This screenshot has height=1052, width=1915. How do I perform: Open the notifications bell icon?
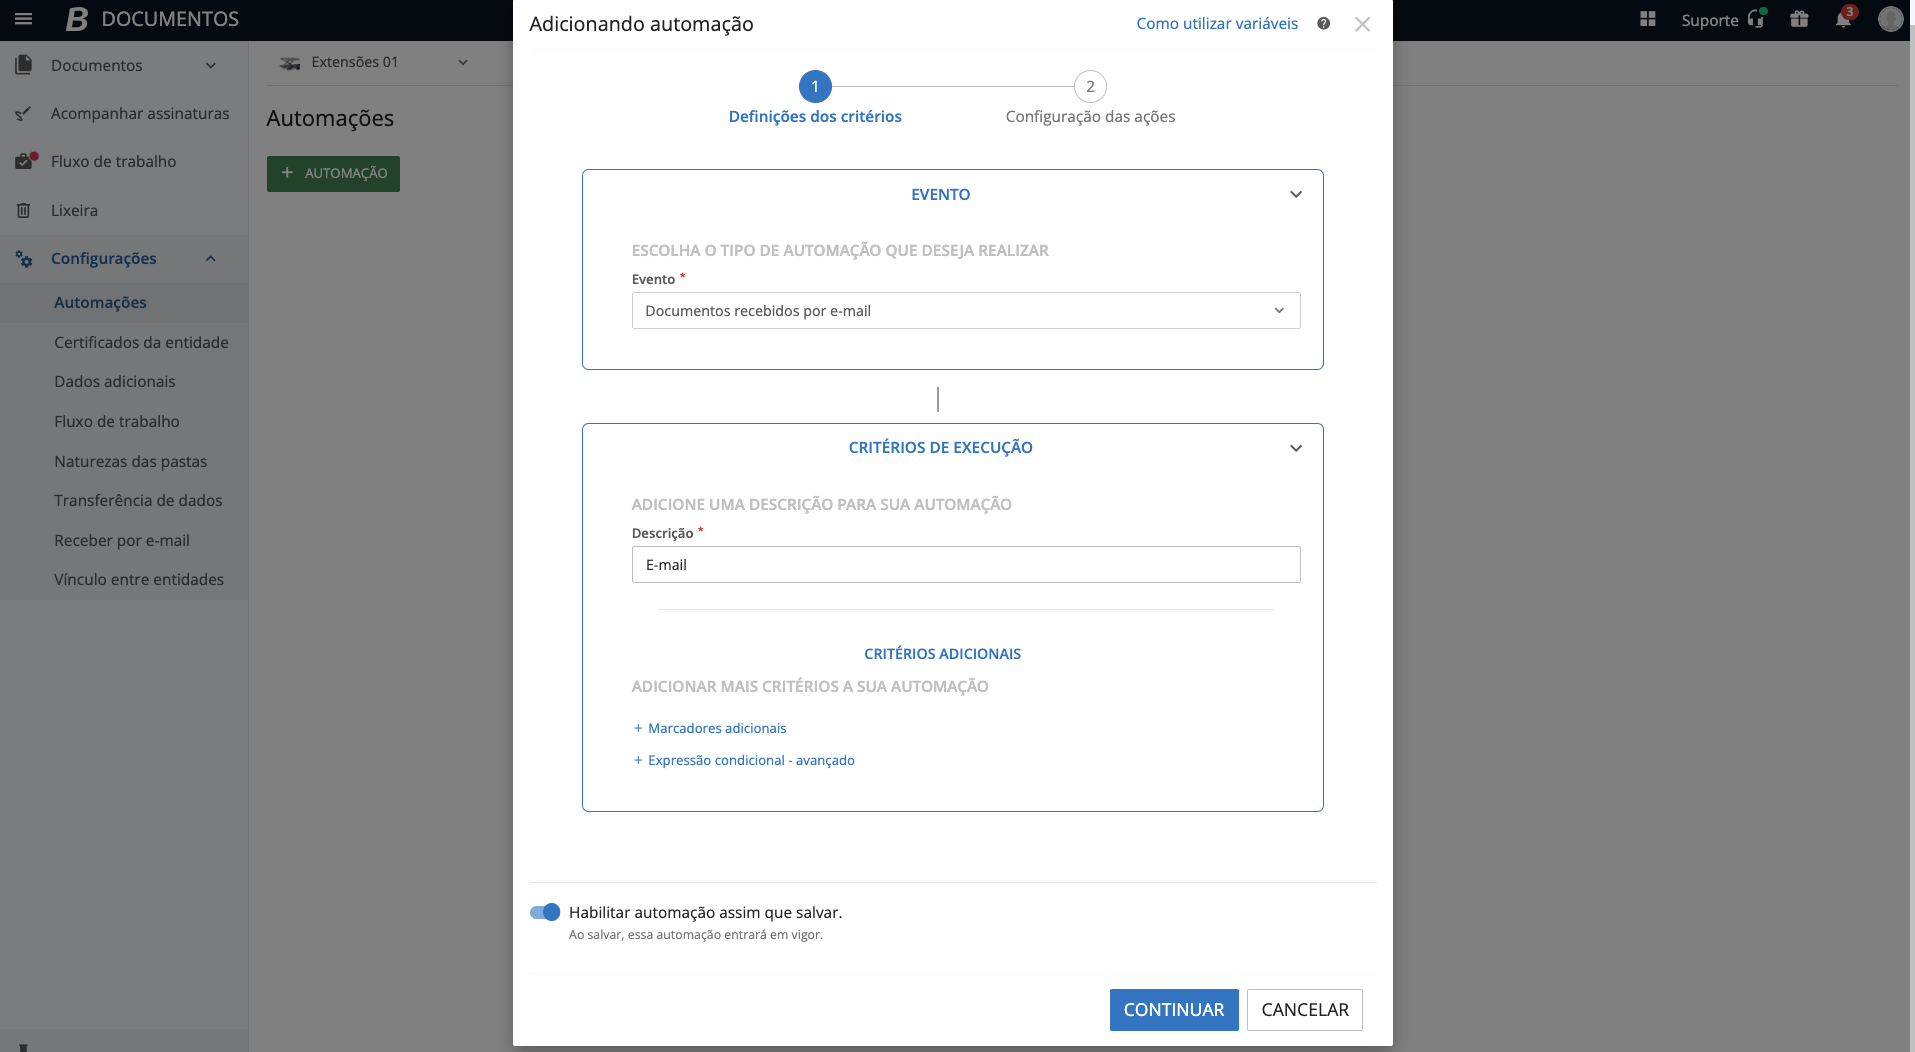pos(1843,20)
